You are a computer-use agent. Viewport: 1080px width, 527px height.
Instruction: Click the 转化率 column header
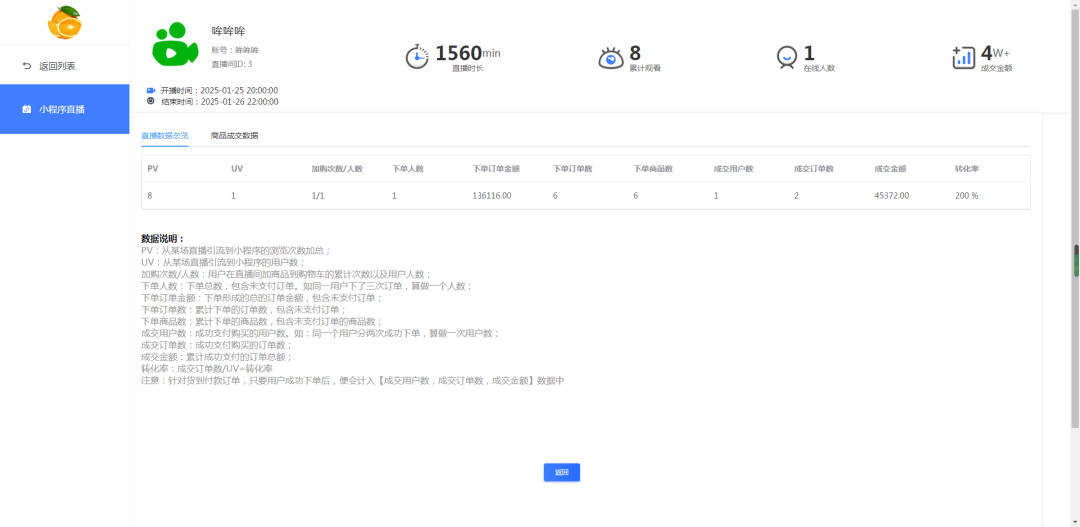point(966,169)
